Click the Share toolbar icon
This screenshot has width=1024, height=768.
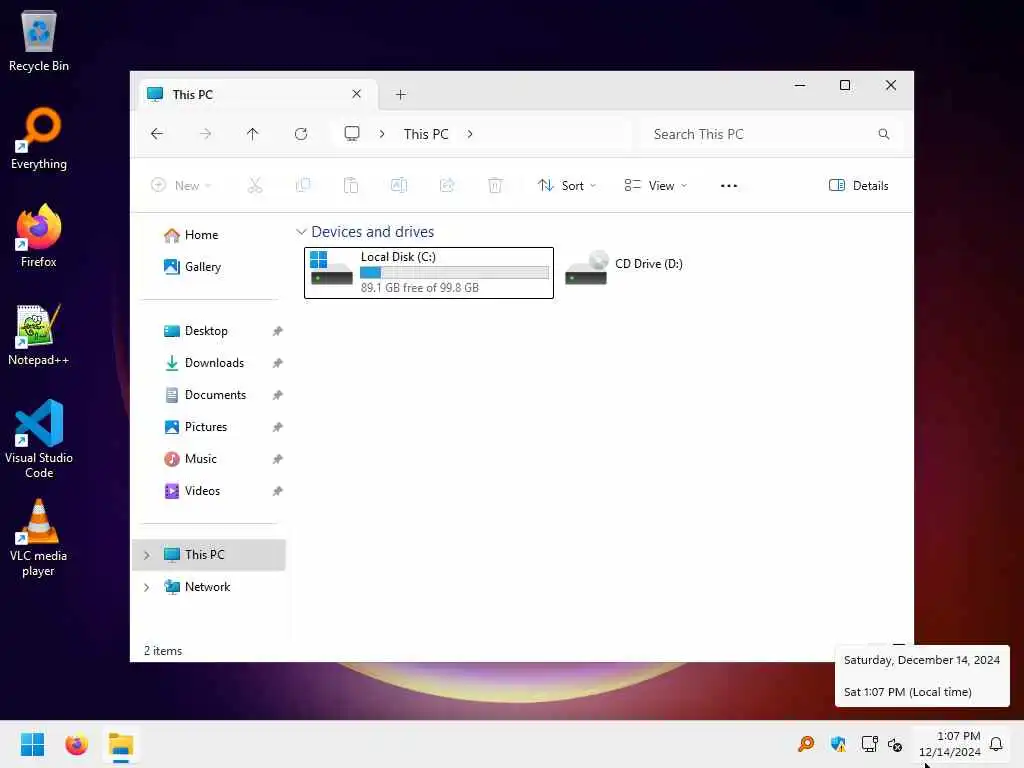pos(447,185)
